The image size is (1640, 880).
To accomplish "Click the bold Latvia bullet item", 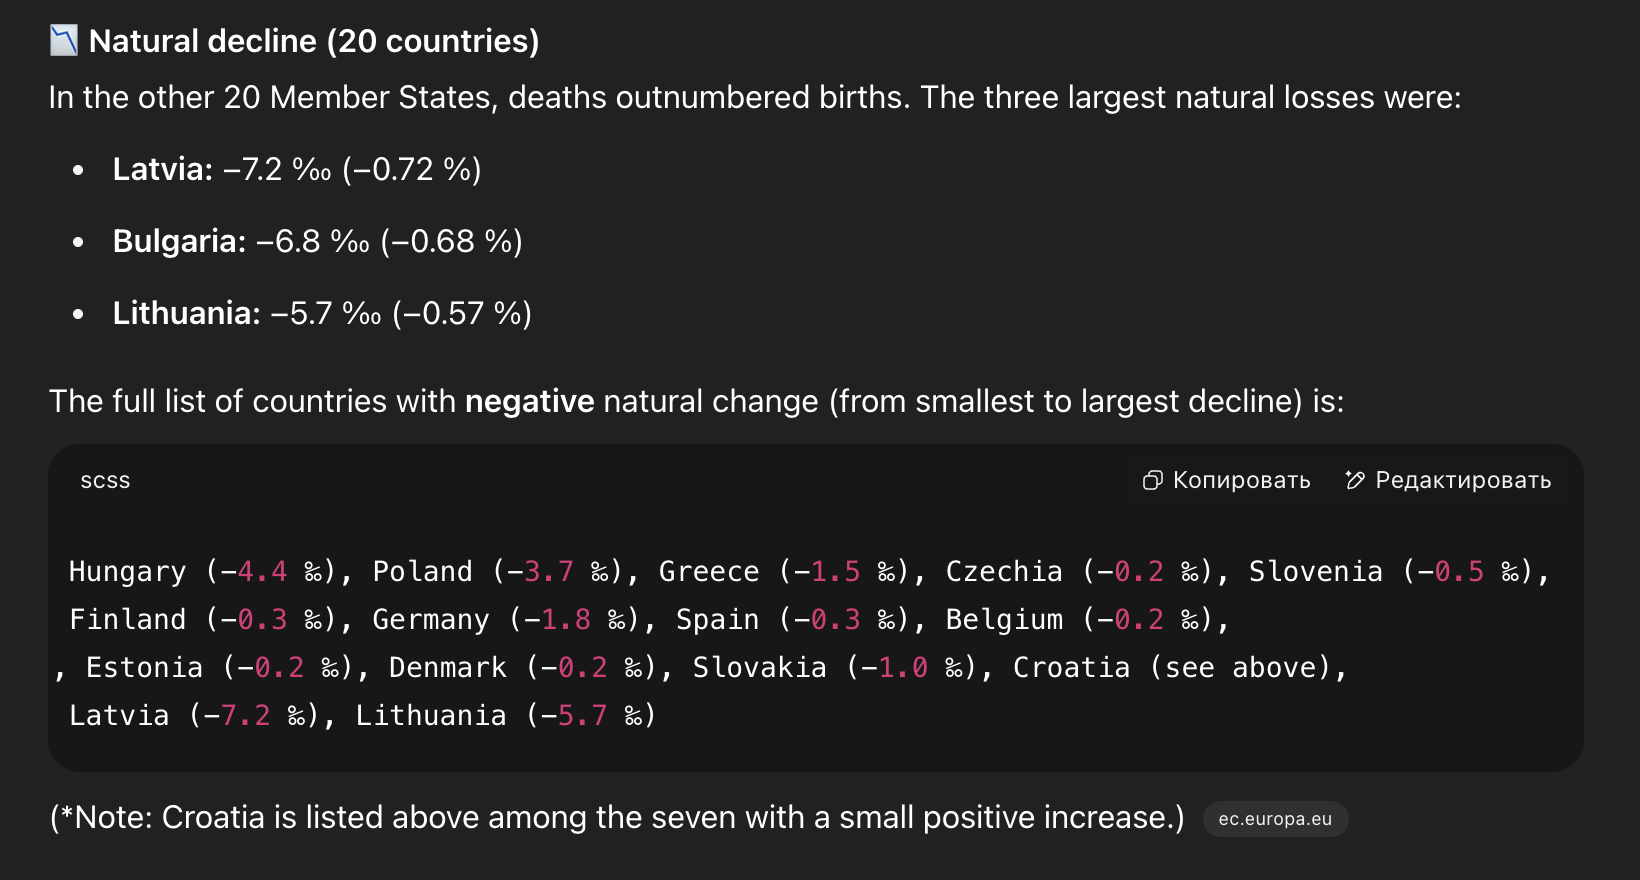I will pyautogui.click(x=297, y=169).
